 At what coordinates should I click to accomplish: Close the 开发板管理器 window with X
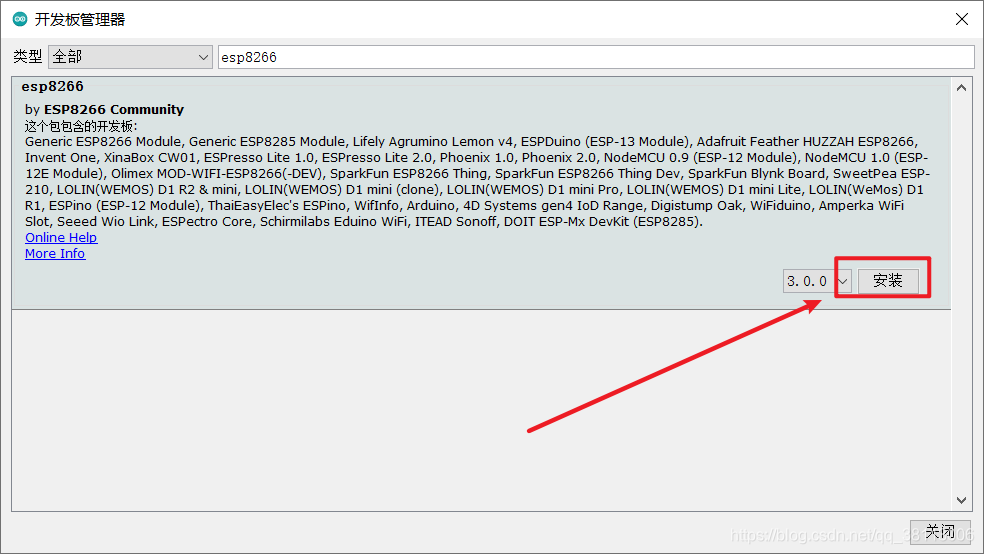point(961,19)
